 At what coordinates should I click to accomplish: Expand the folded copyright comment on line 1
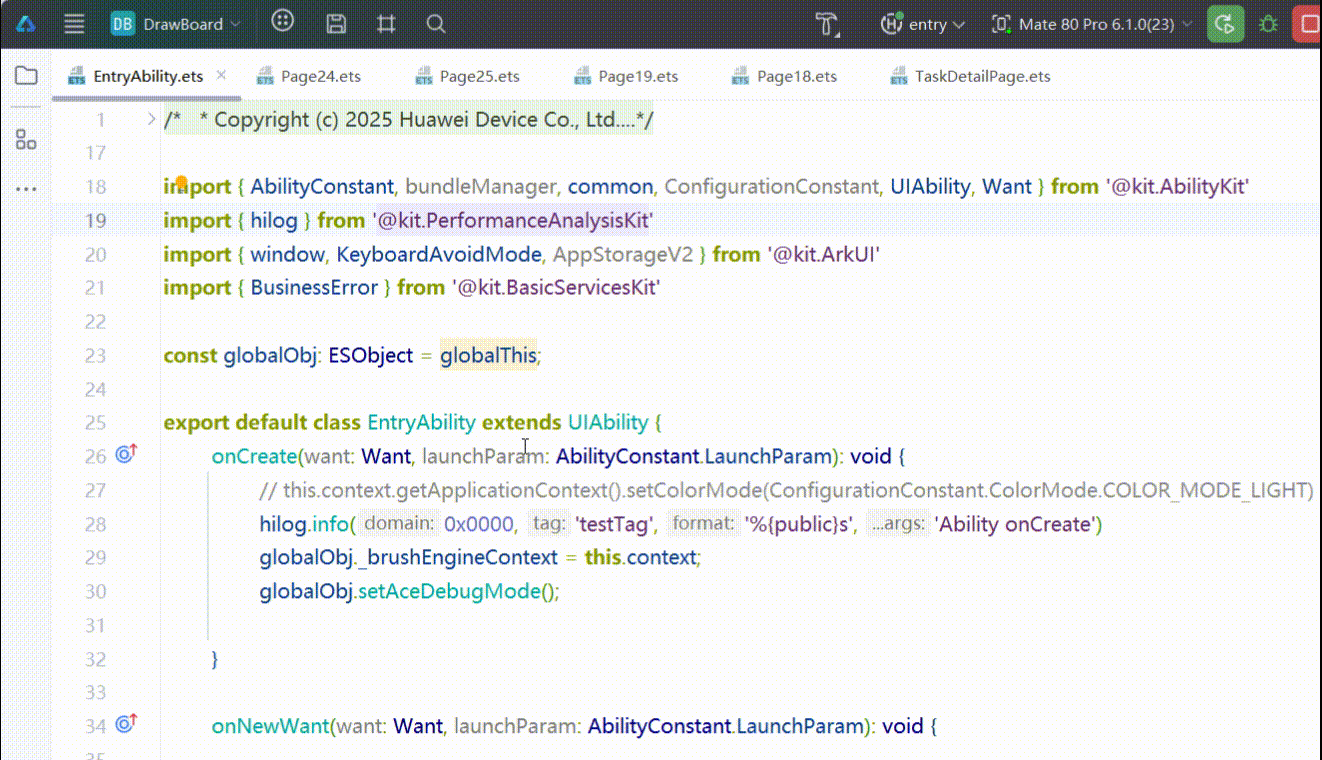point(151,119)
